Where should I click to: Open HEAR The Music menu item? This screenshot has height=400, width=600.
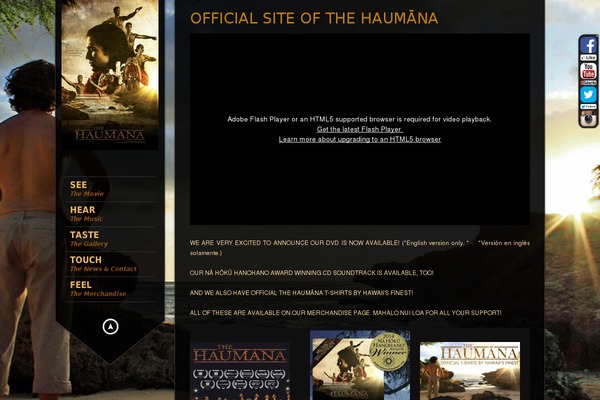coord(110,214)
